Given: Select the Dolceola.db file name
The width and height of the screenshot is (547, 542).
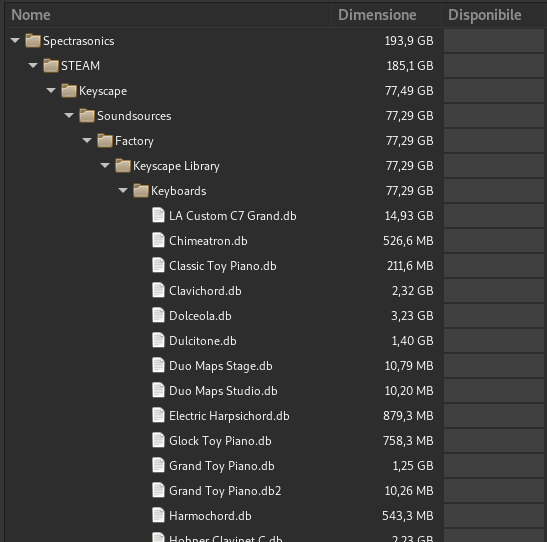Looking at the screenshot, I should point(200,316).
